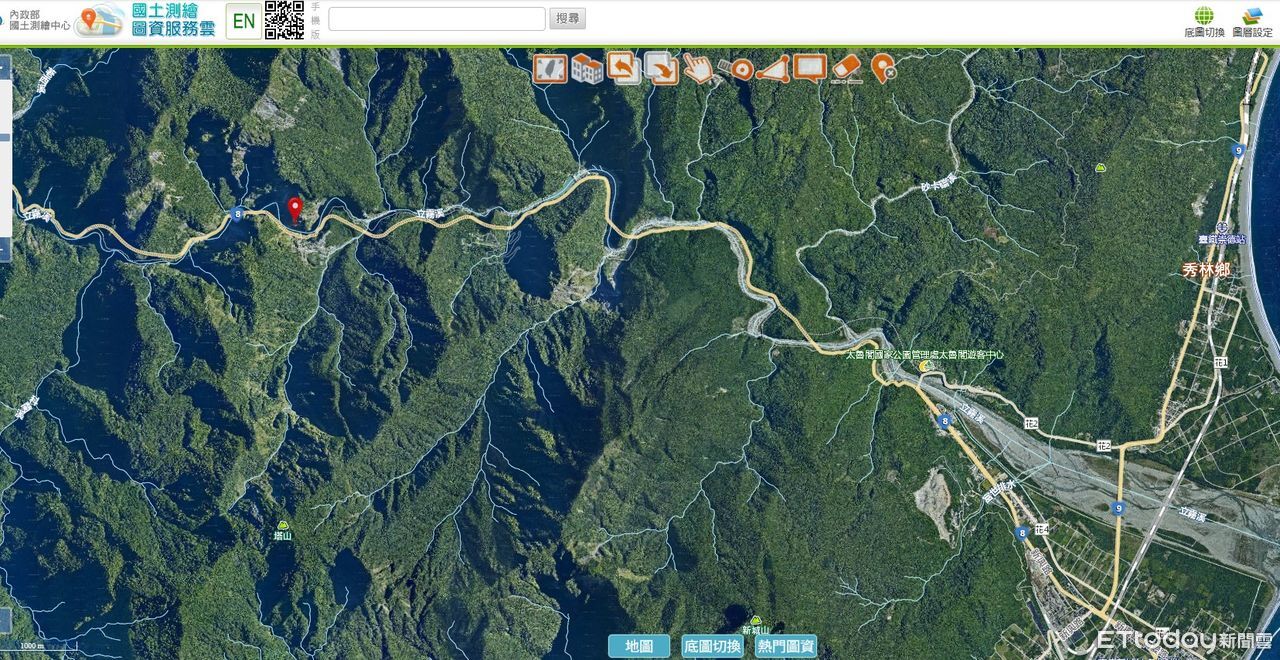1280x660 pixels.
Task: Select the pan hand tool
Action: tap(698, 68)
